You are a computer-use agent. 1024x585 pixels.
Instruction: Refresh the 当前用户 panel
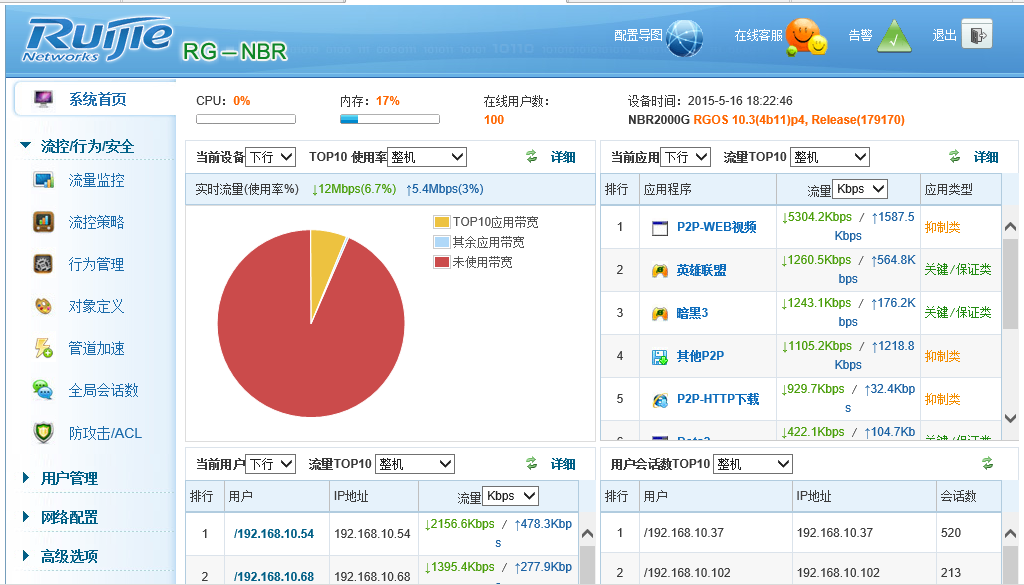532,463
